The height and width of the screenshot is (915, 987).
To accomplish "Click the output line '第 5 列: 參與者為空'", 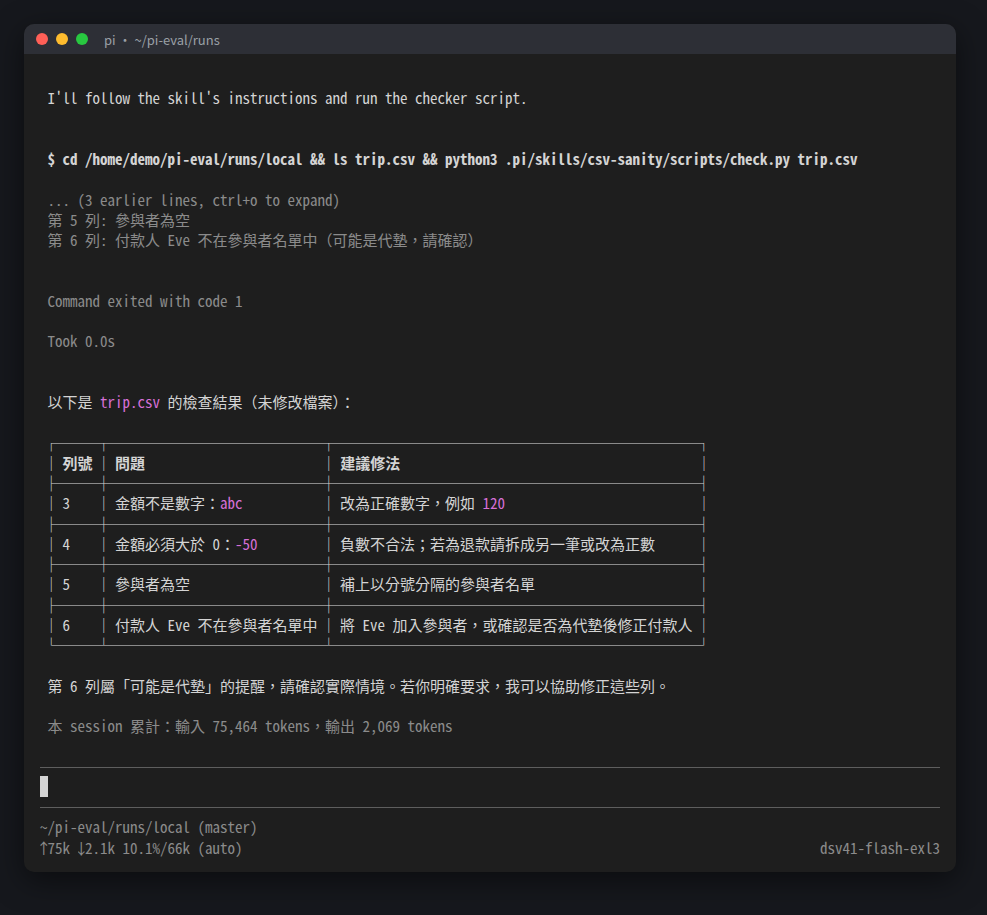I will coord(118,221).
